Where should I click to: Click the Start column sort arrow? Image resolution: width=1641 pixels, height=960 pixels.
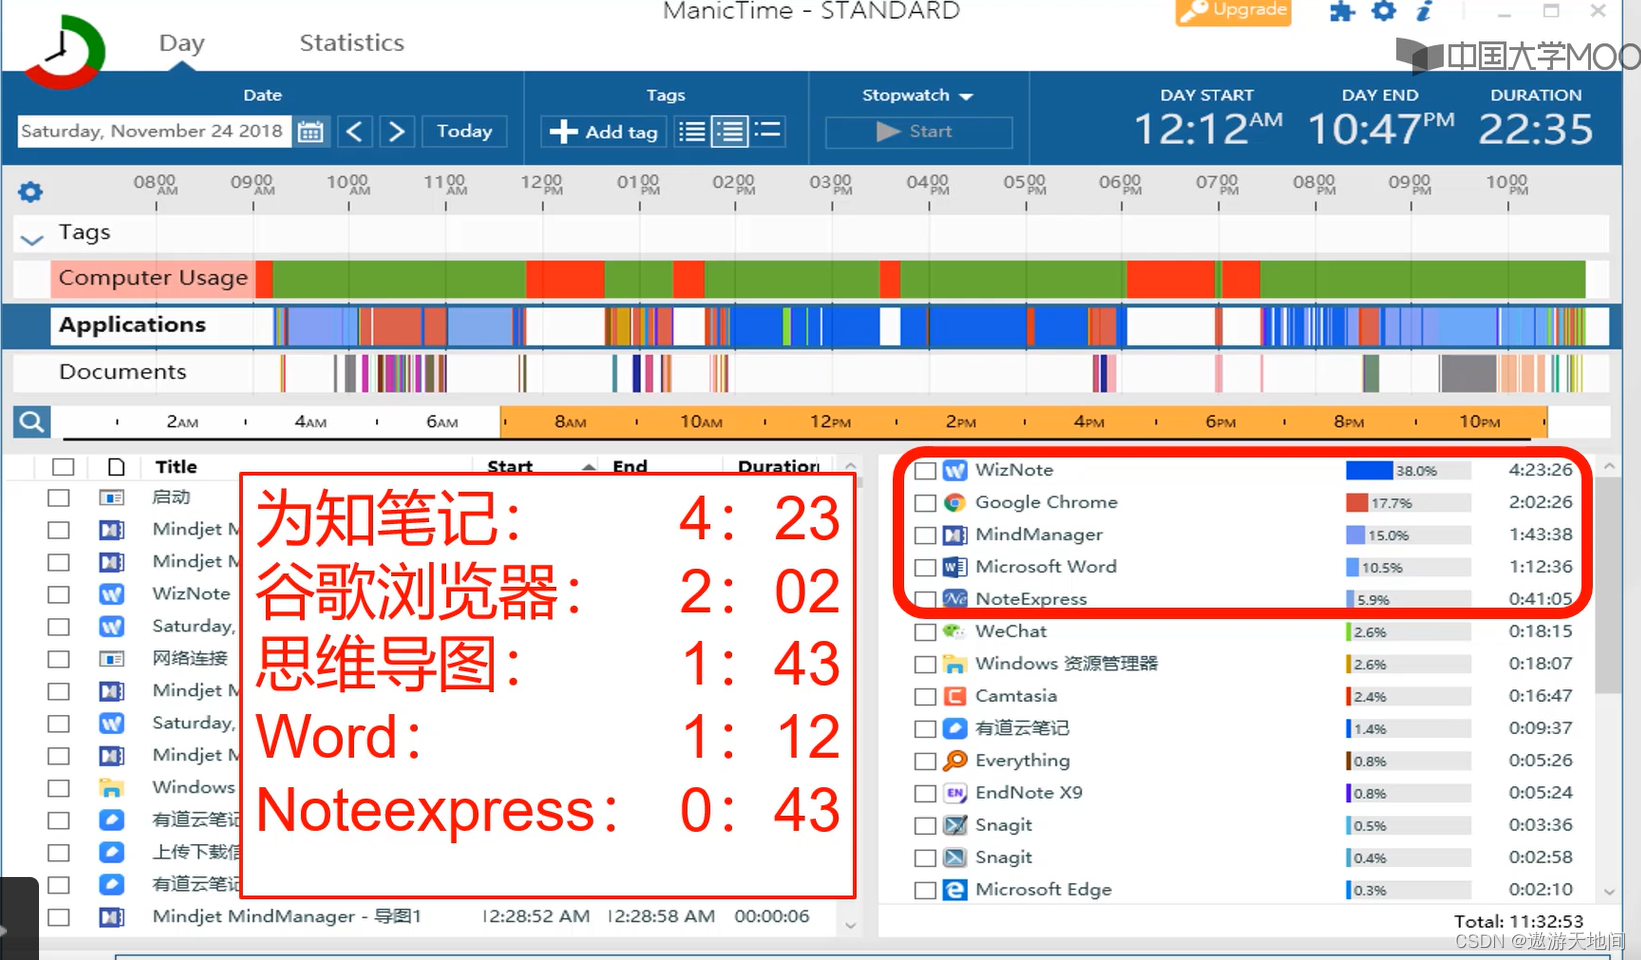coord(589,467)
